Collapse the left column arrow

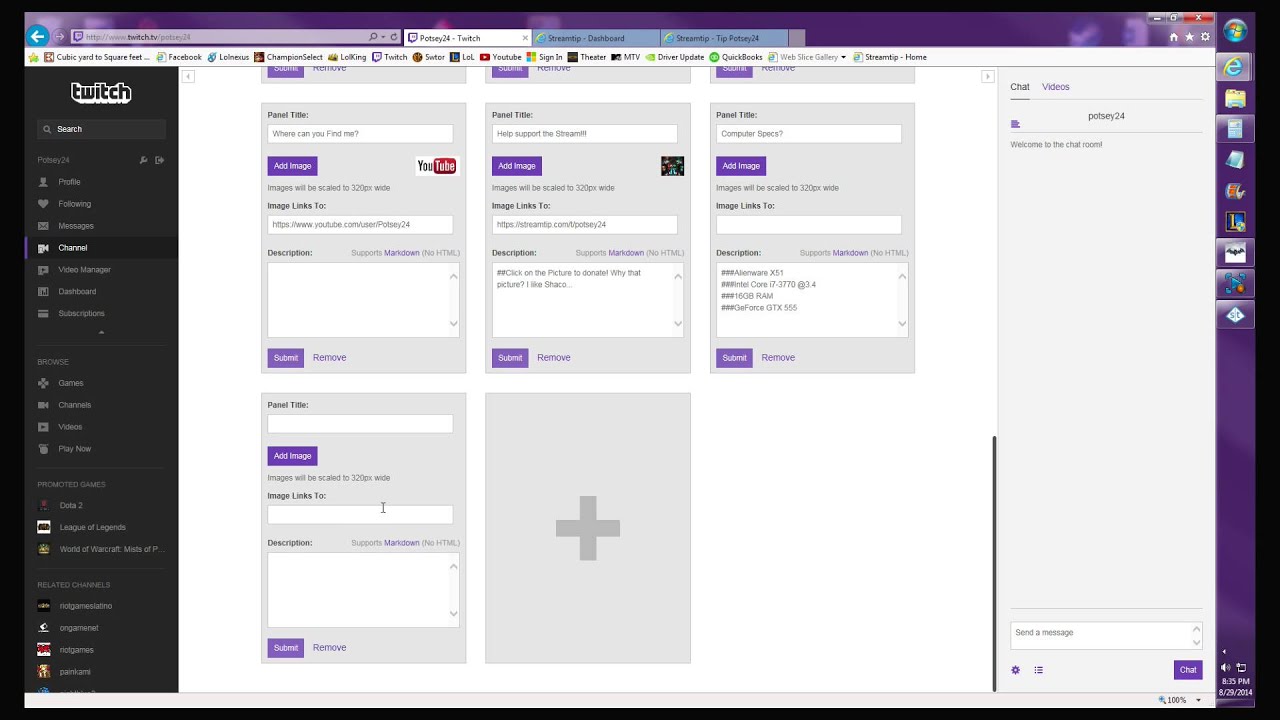point(188,77)
